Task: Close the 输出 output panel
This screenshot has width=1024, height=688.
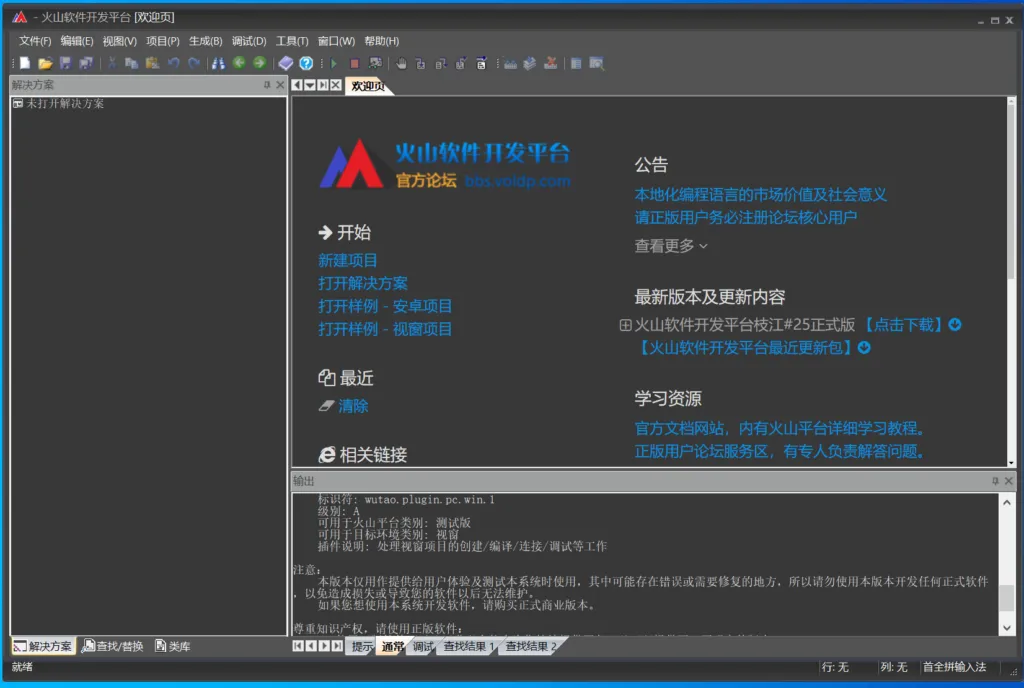Action: click(x=1008, y=481)
